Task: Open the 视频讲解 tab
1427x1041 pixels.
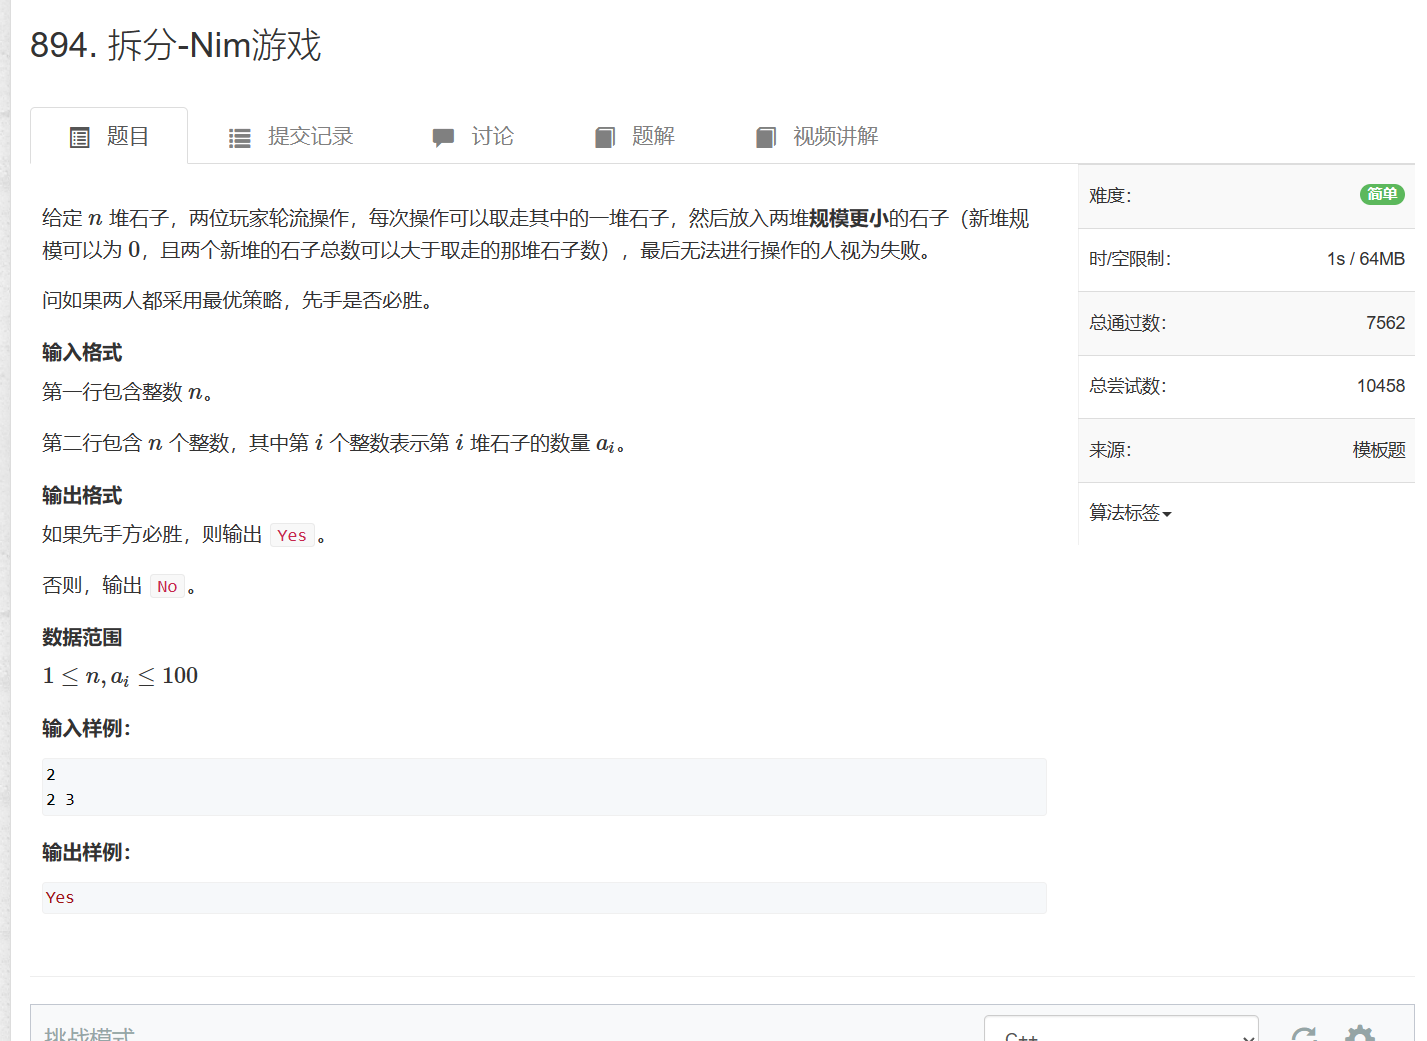Action: pos(817,136)
